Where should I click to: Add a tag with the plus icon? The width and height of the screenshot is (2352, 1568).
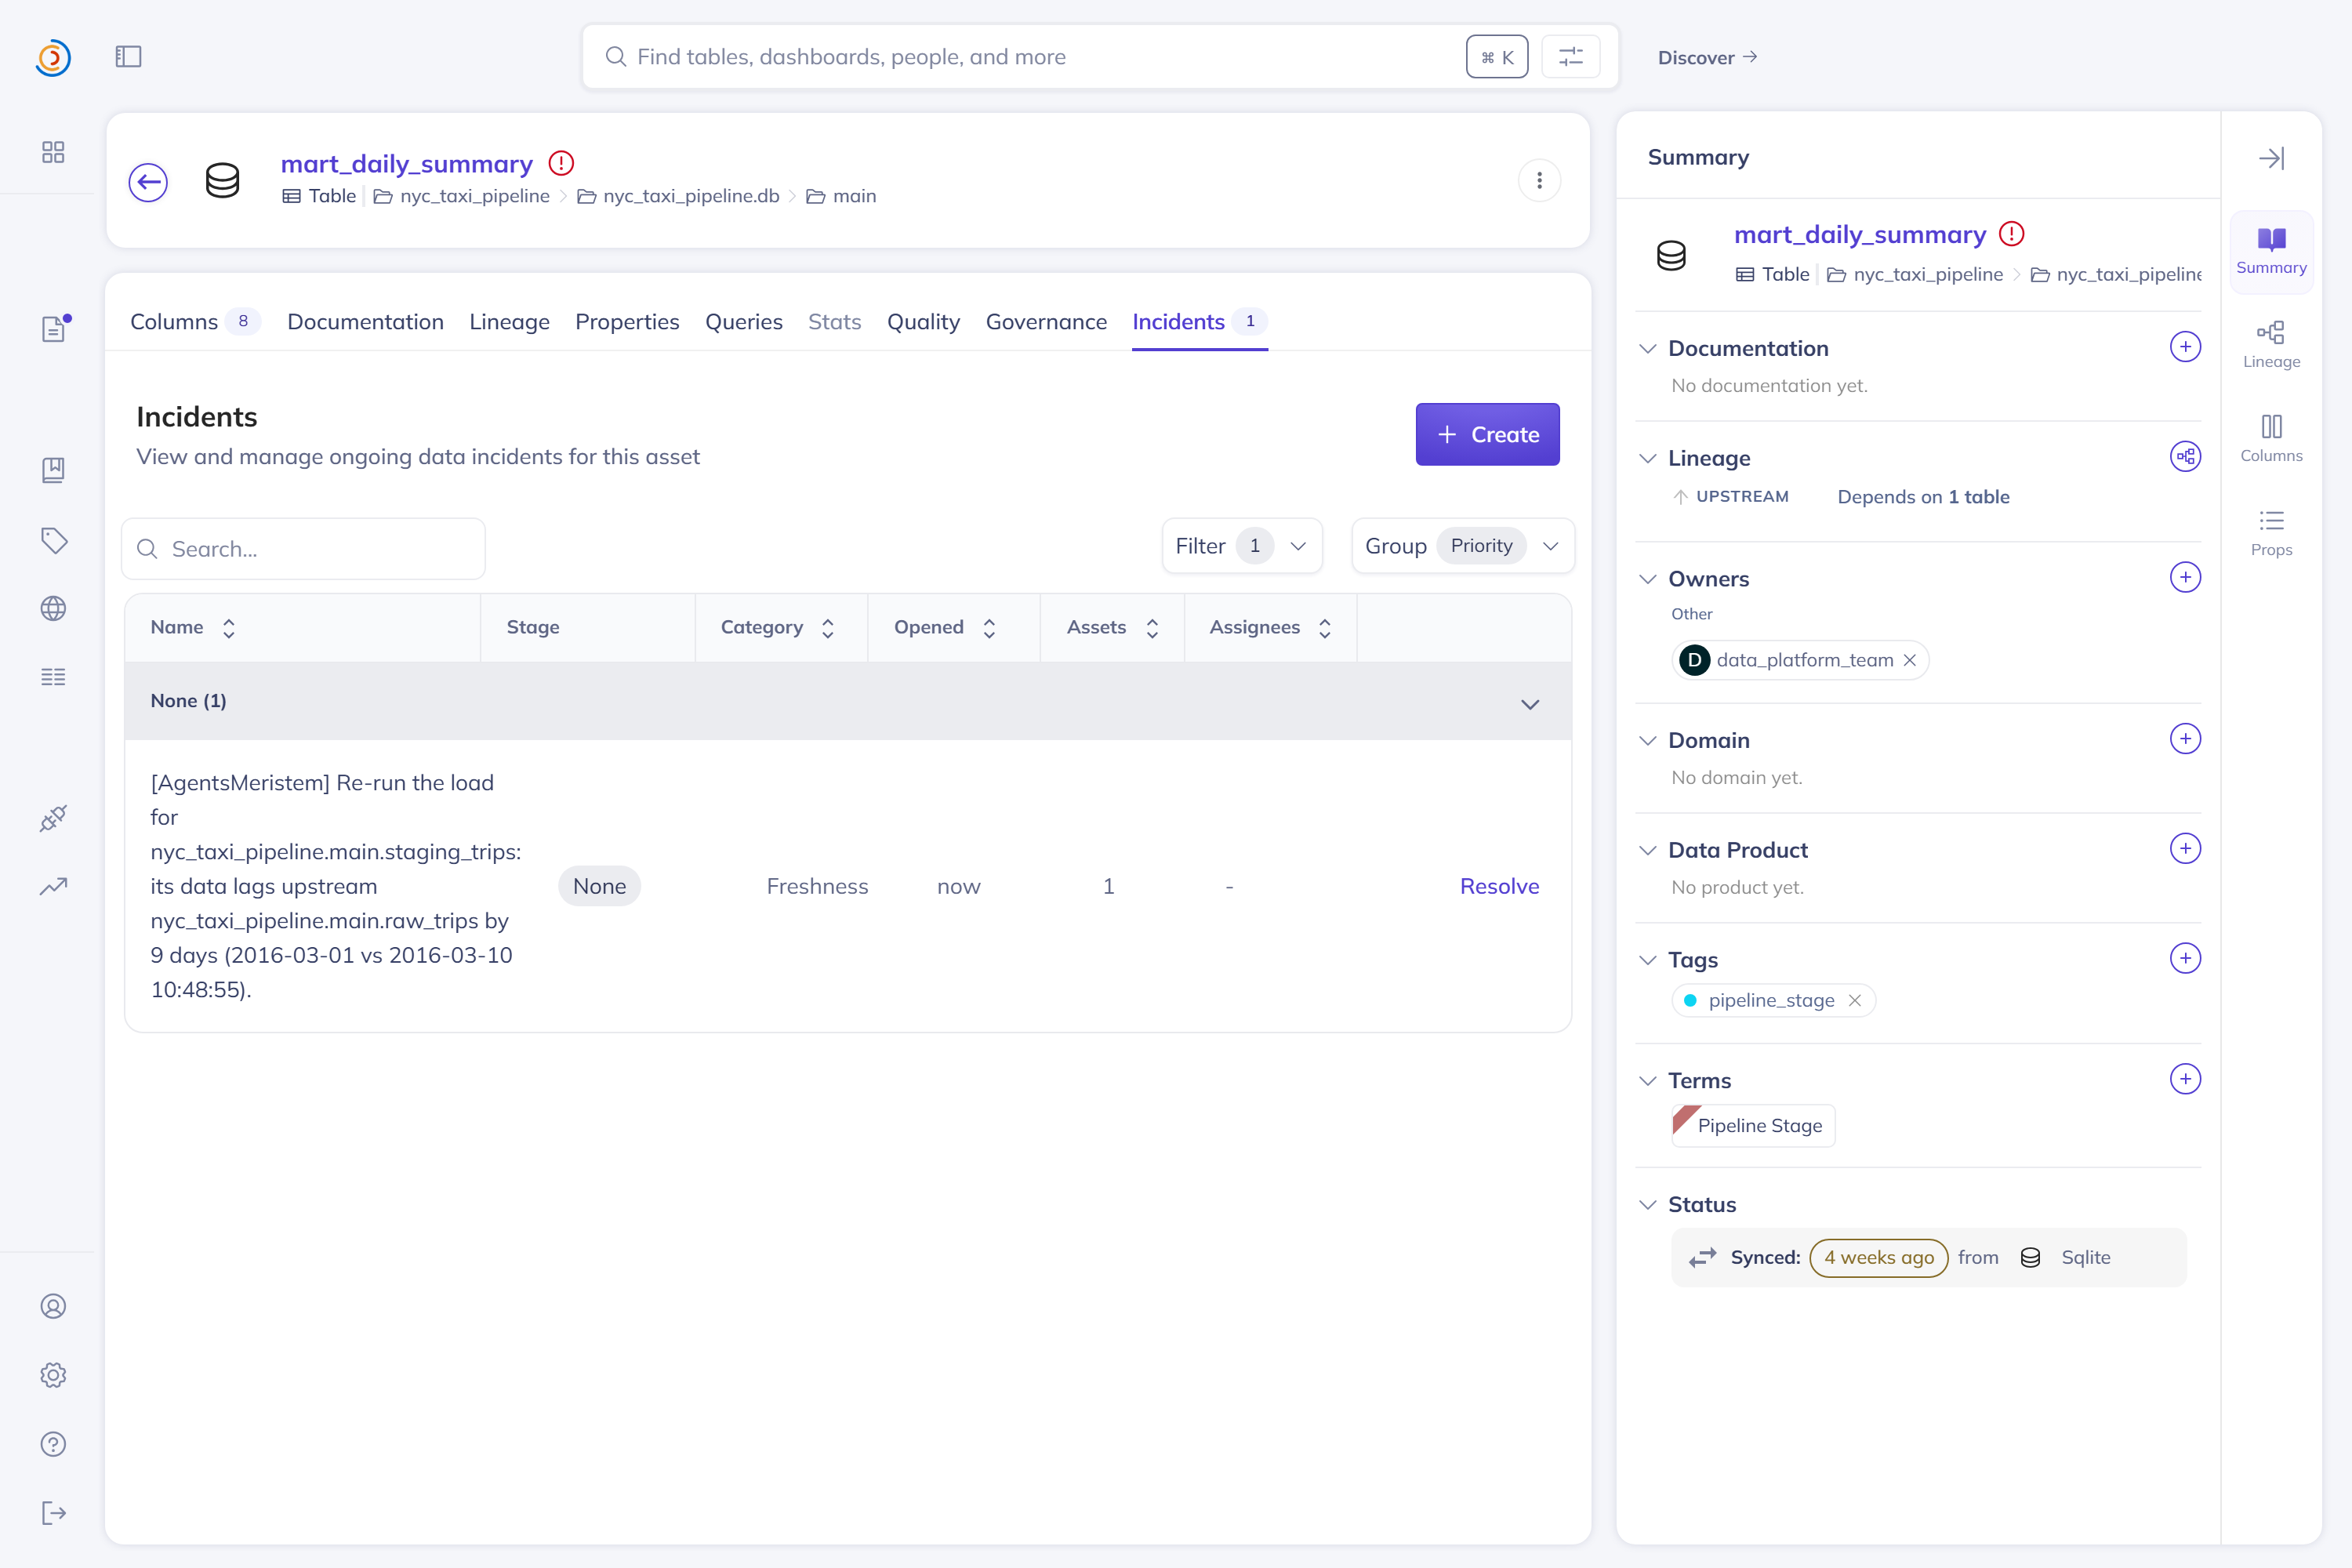[2185, 958]
